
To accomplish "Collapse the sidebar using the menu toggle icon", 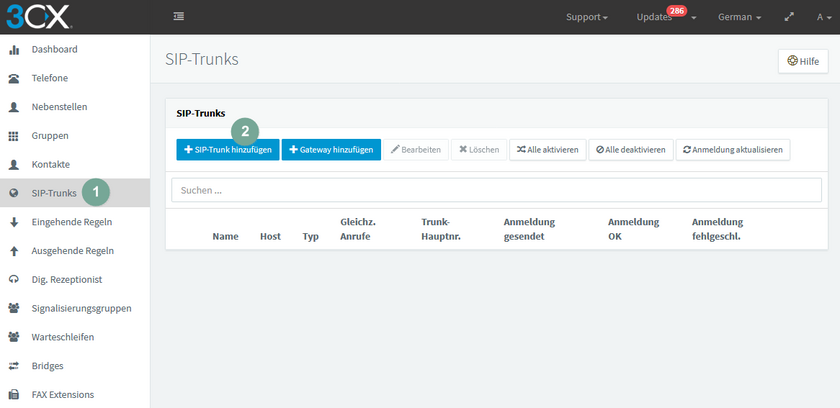I will click(x=179, y=17).
